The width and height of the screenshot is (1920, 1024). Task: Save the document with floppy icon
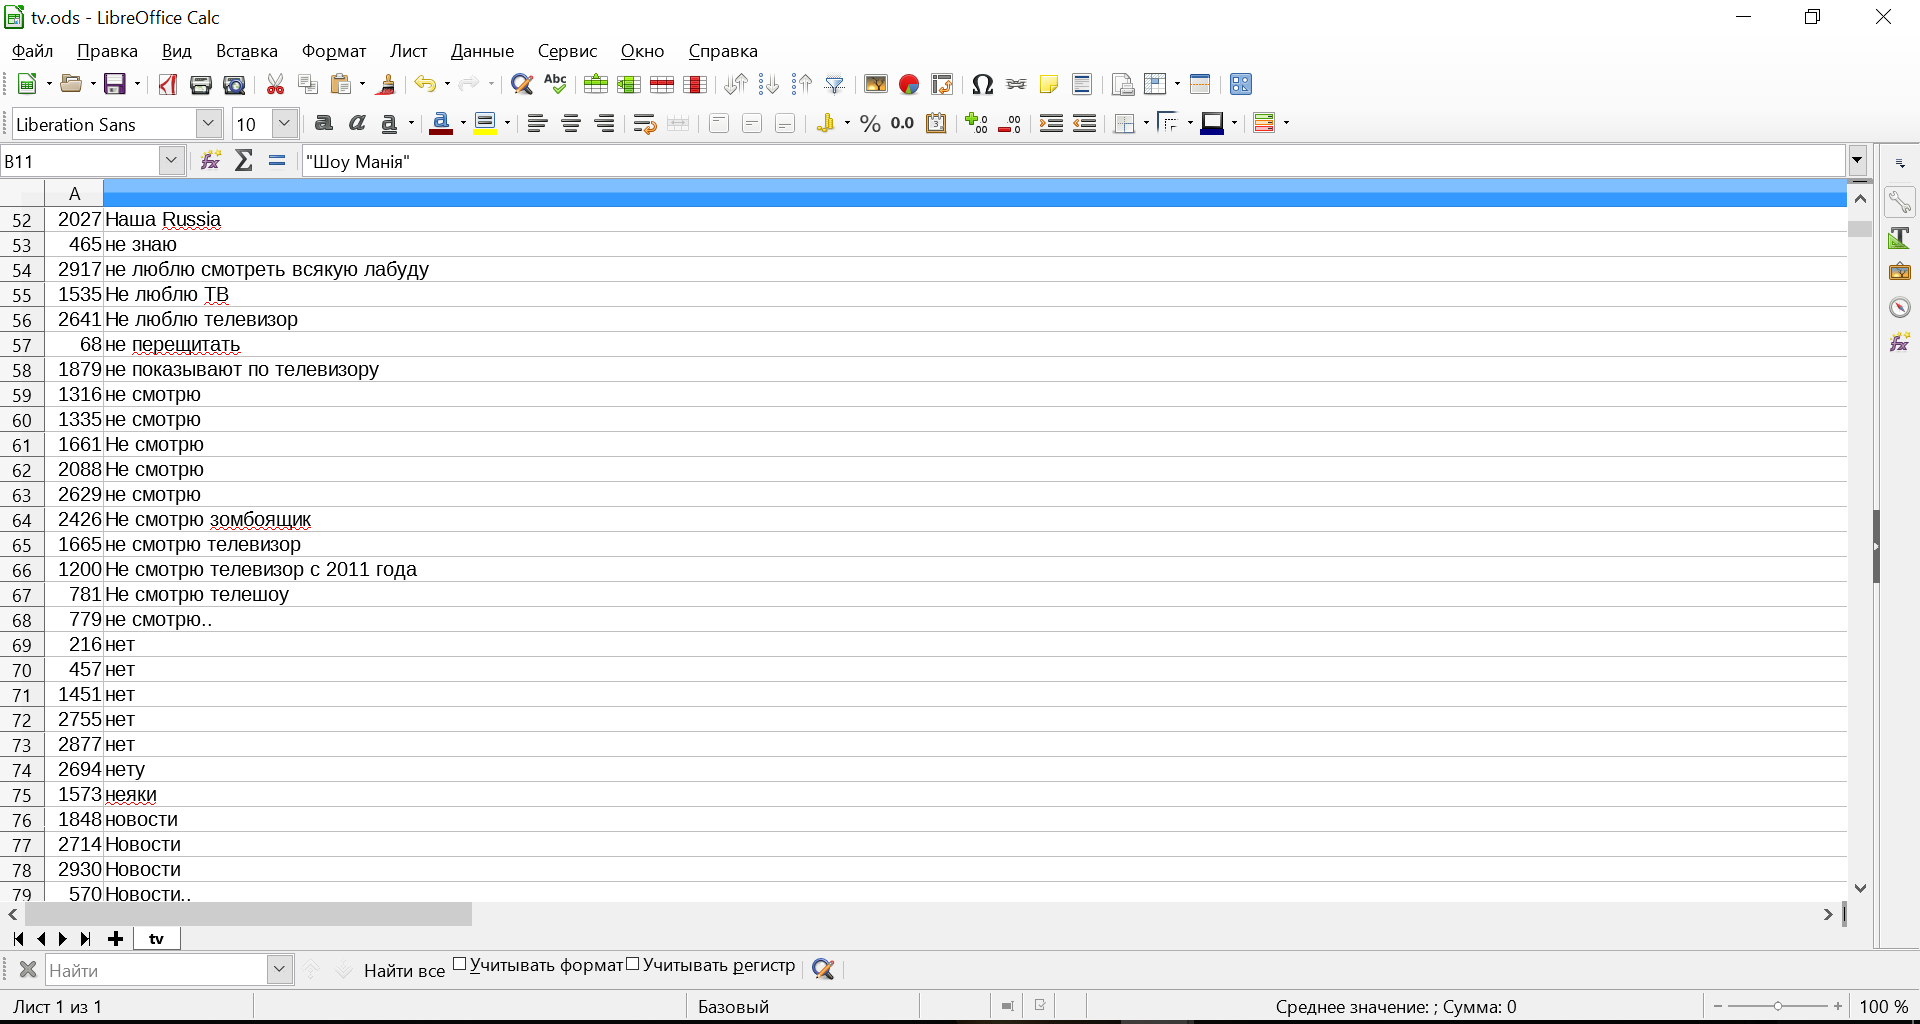tap(116, 85)
